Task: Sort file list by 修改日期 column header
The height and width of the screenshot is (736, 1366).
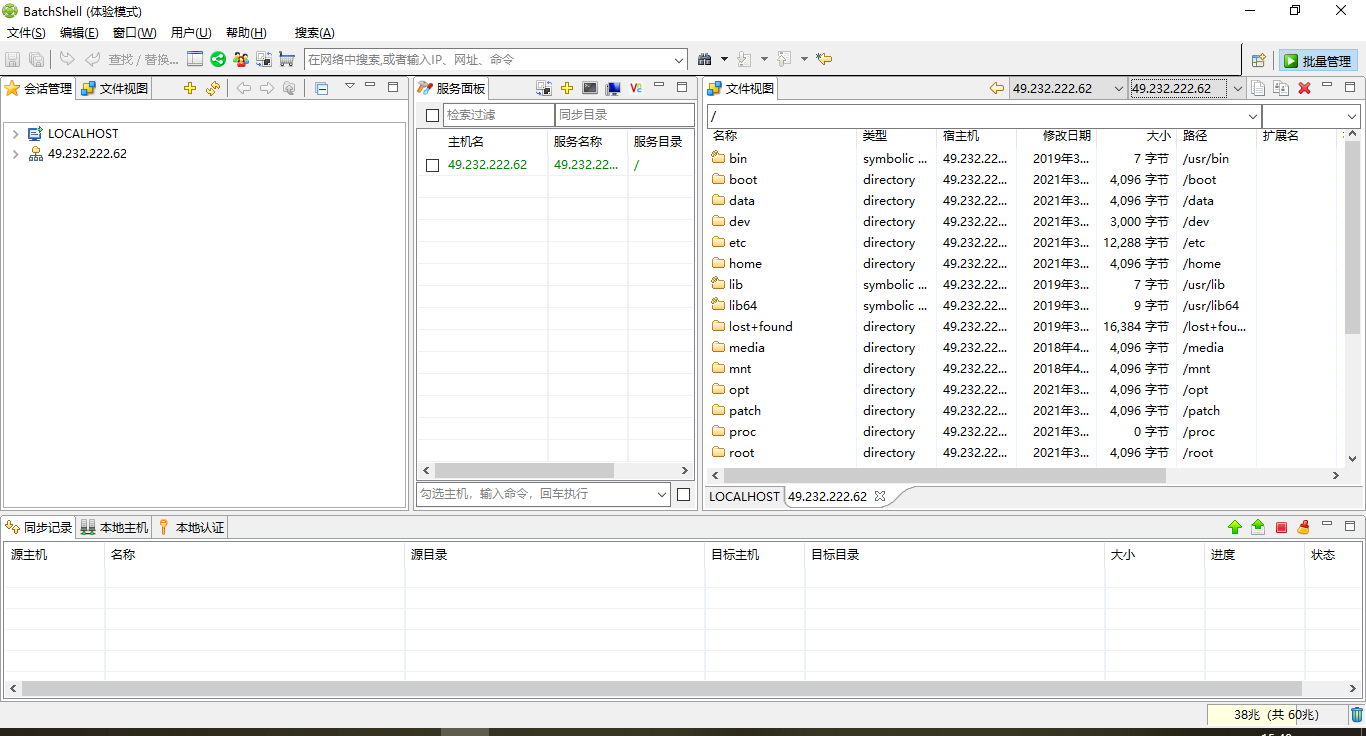Action: click(x=1066, y=136)
